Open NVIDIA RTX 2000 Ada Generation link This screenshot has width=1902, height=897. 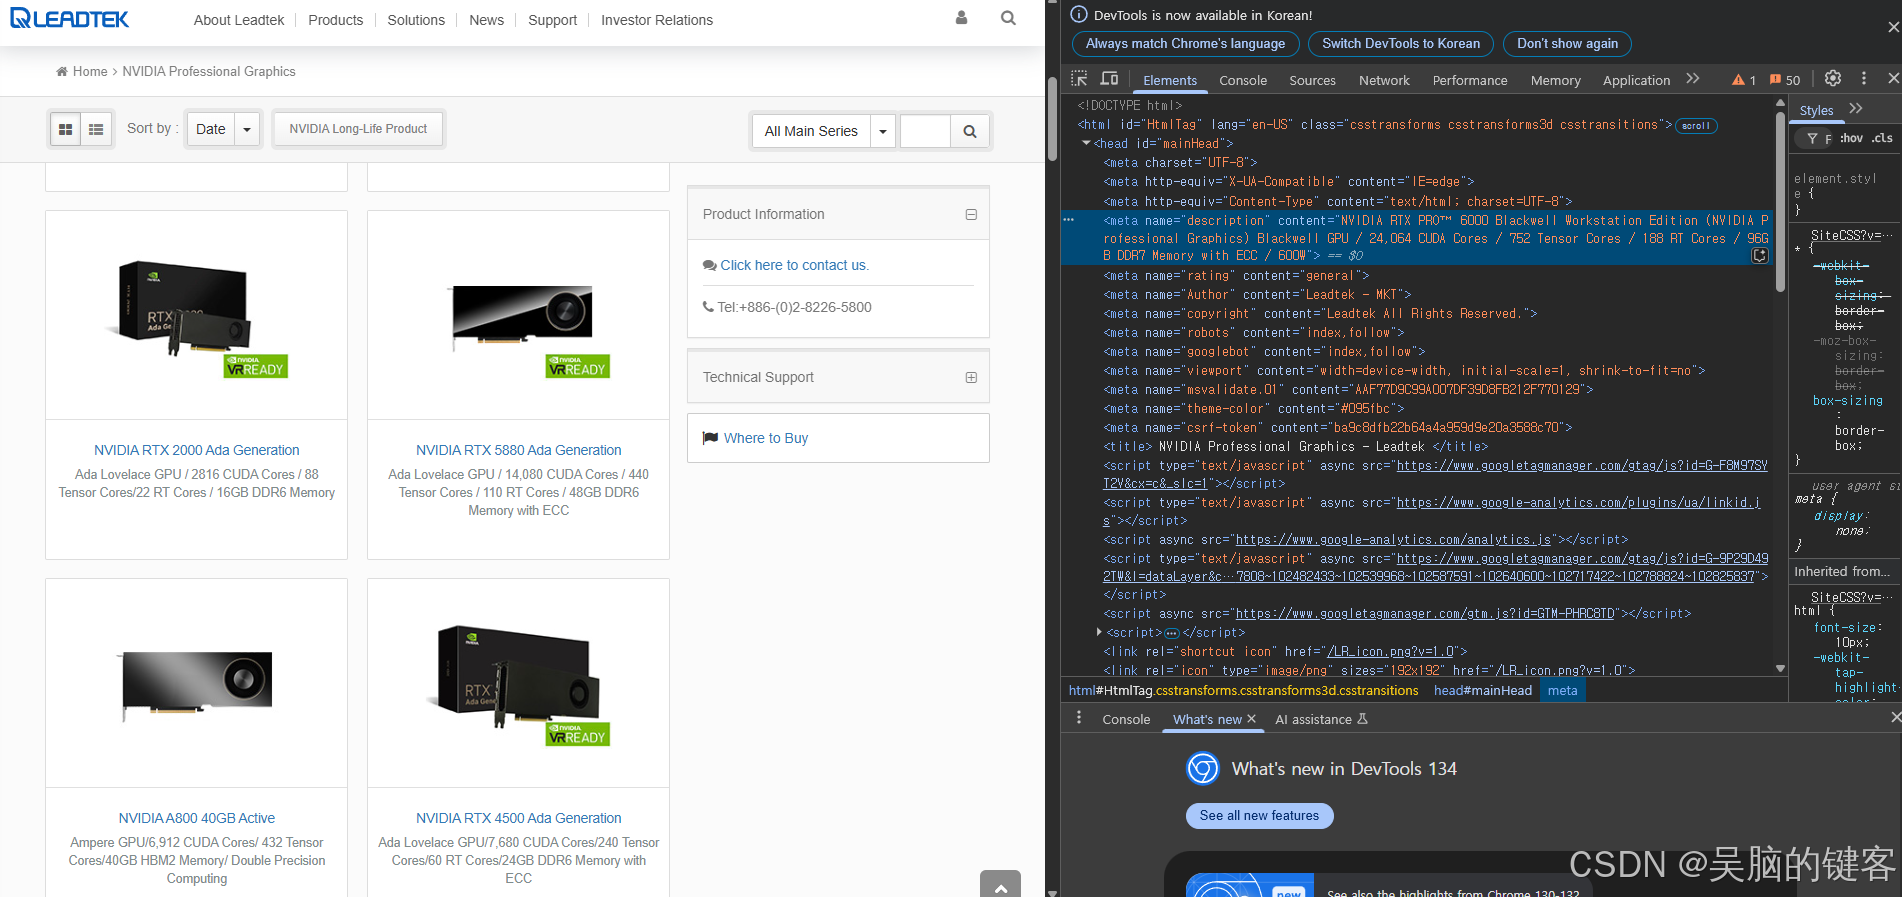click(197, 450)
